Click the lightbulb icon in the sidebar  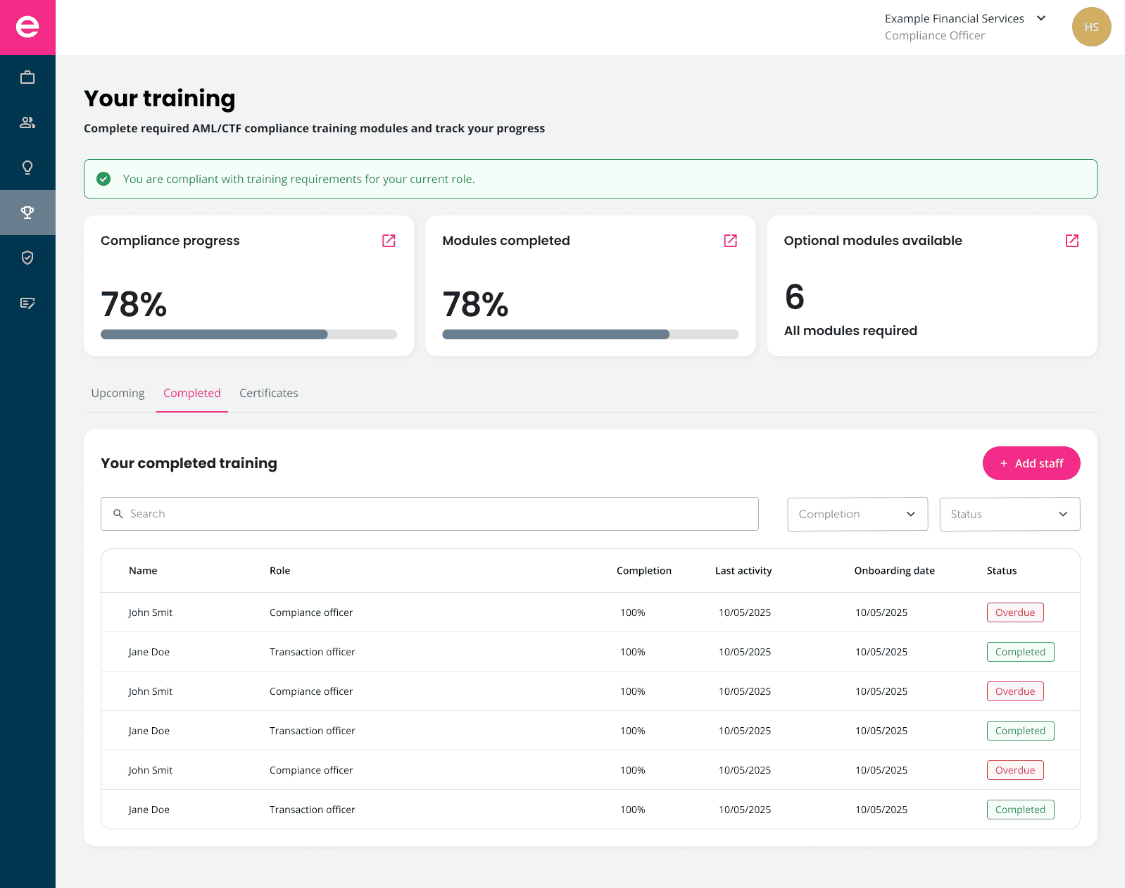click(27, 167)
